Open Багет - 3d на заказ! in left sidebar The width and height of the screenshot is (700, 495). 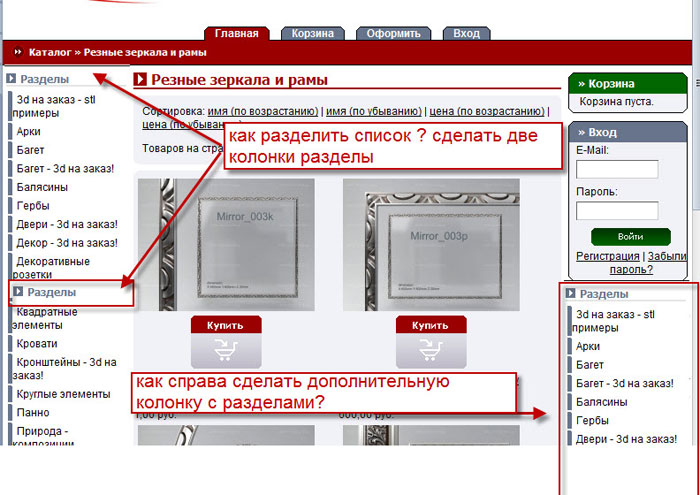pos(65,169)
